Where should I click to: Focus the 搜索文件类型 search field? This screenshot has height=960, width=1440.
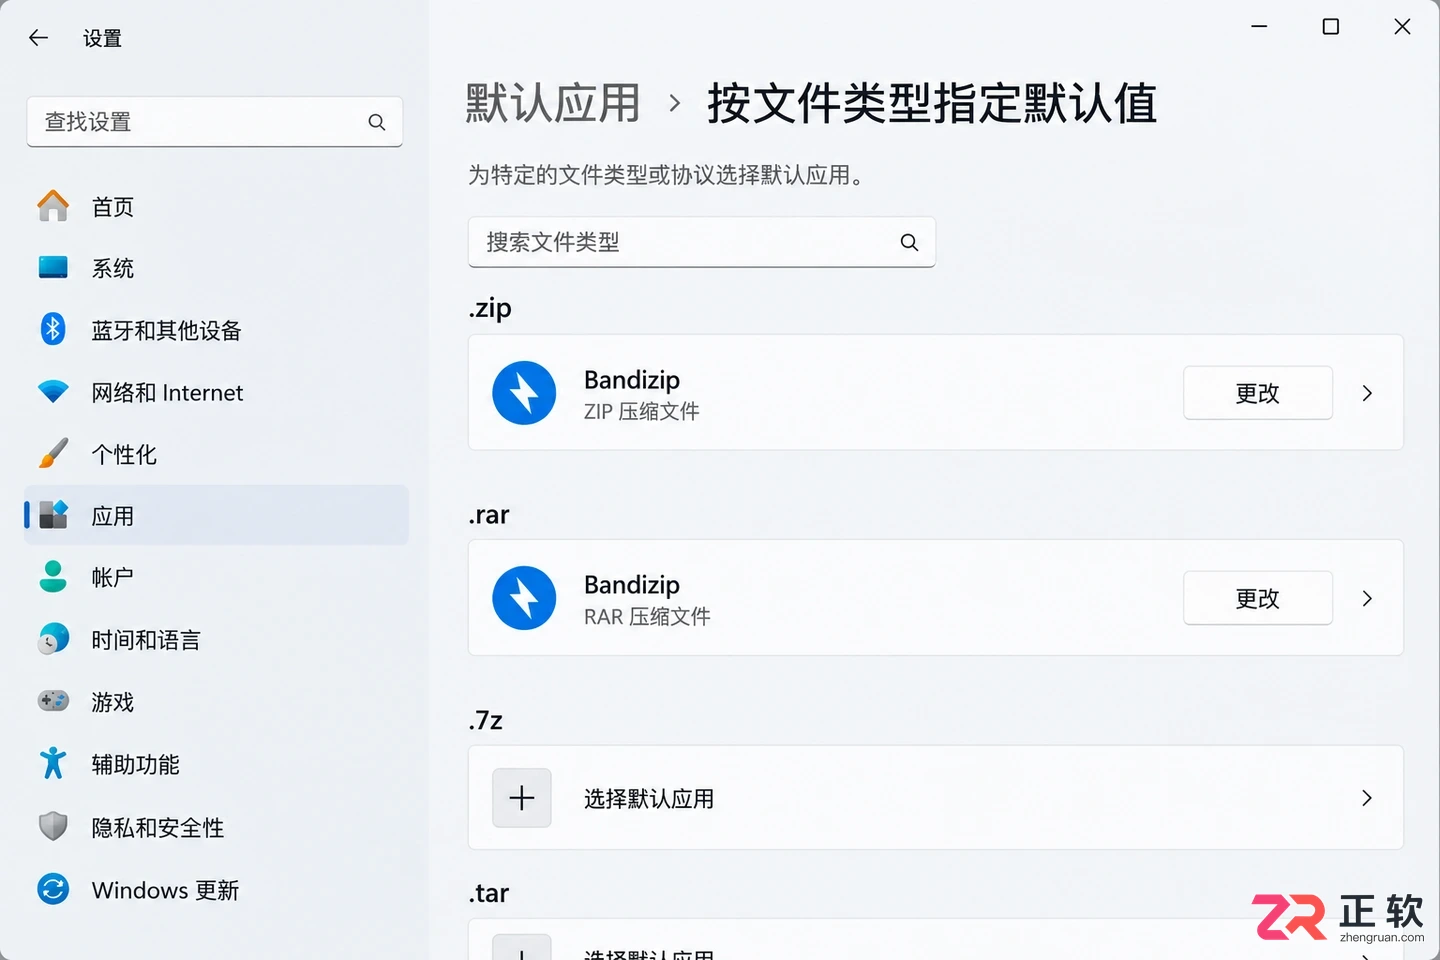(x=702, y=242)
